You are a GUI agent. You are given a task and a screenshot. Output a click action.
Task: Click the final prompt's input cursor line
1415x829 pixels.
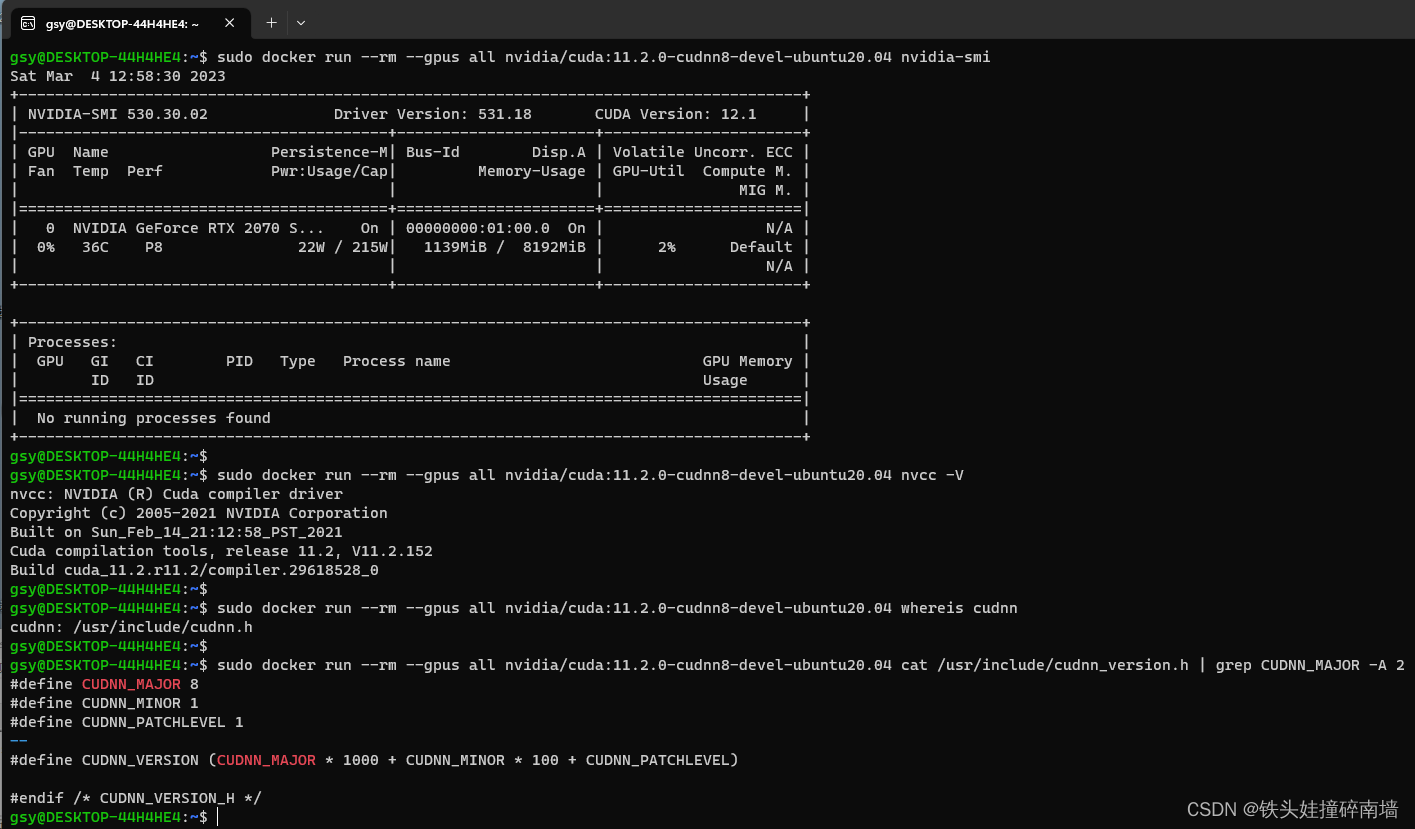coord(217,817)
